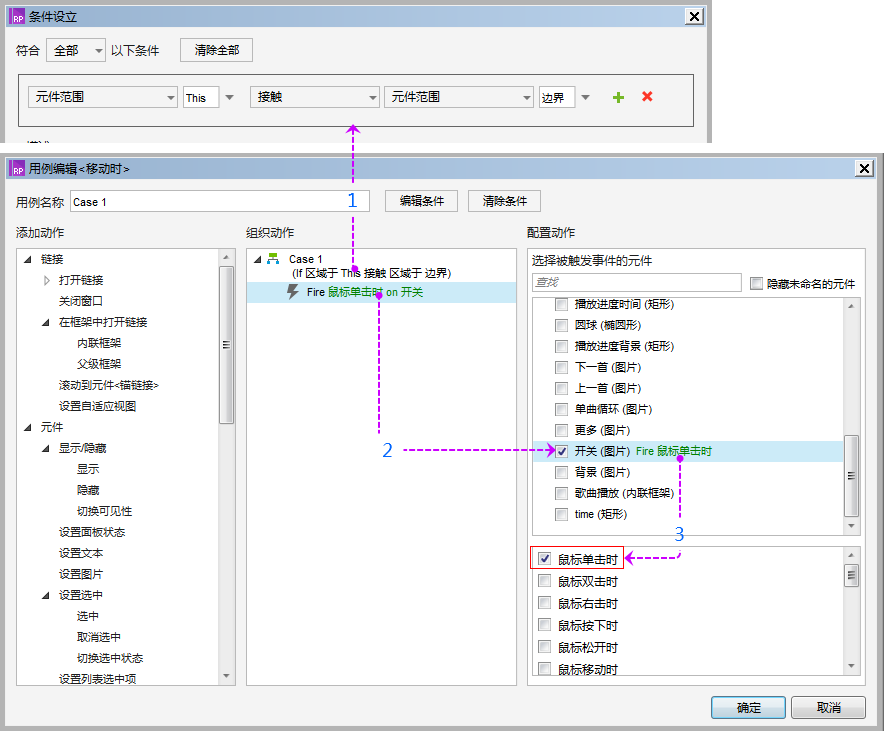Image resolution: width=884 pixels, height=731 pixels.
Task: Open the 接触 comparison dropdown
Action: (x=314, y=97)
